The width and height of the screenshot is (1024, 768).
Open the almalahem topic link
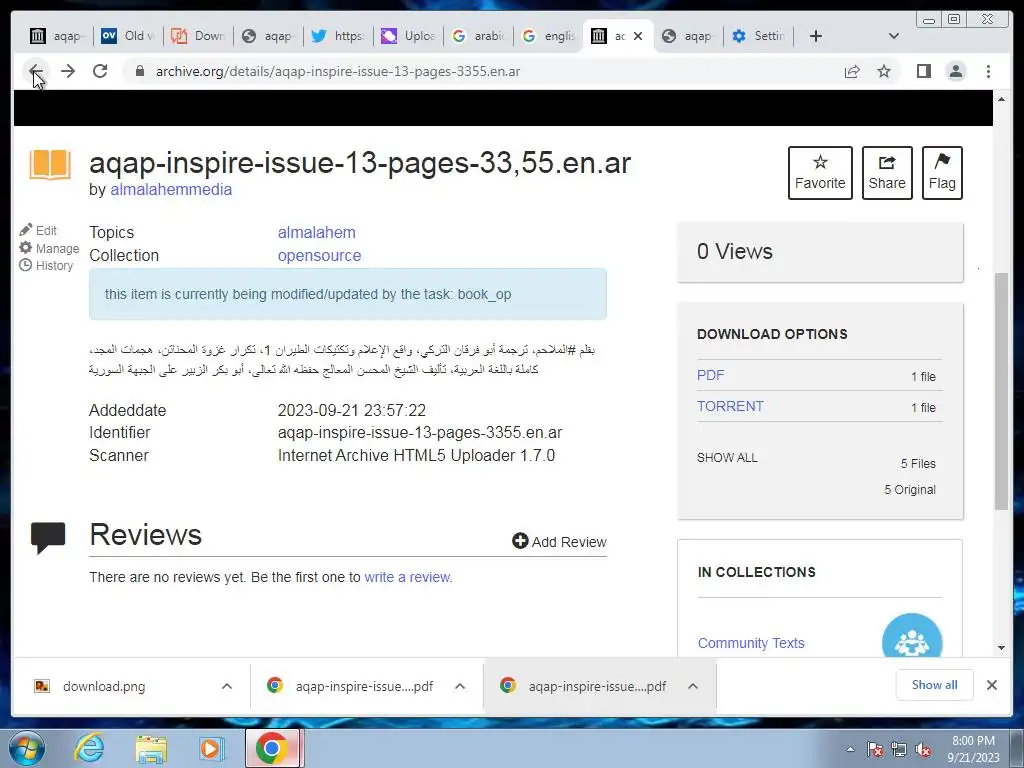tap(316, 232)
